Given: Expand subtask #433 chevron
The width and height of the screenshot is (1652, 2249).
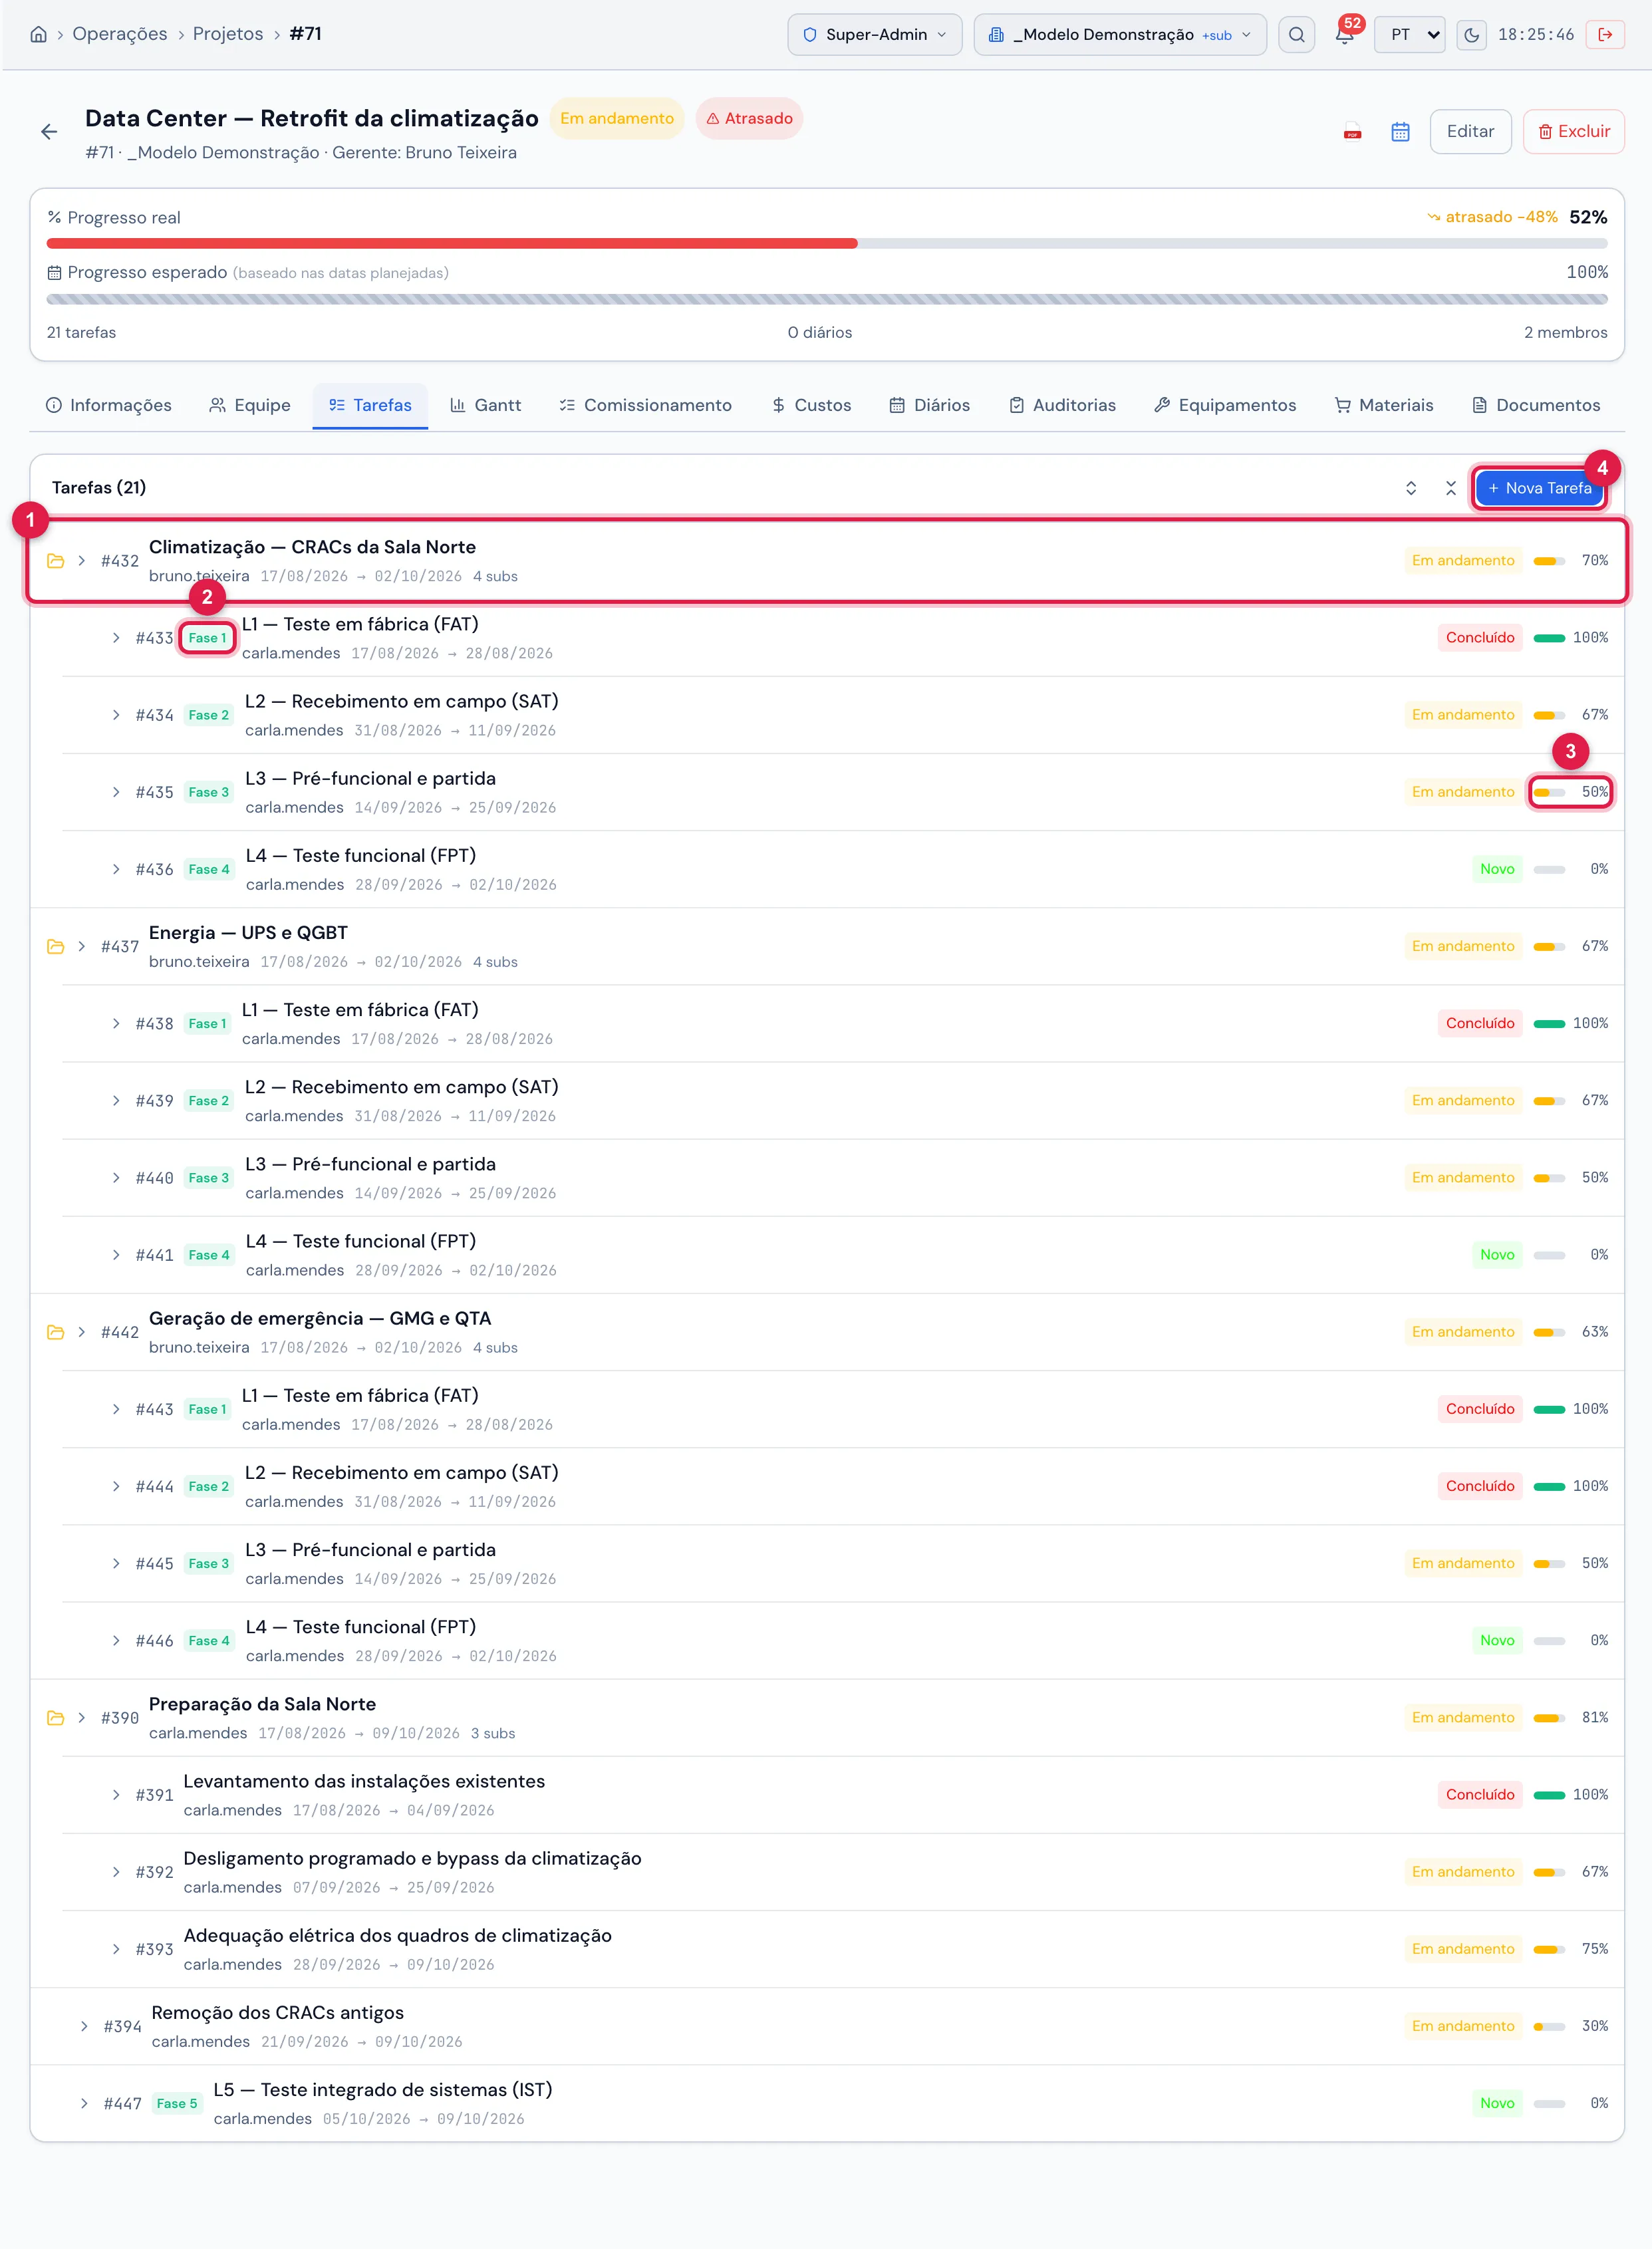Looking at the screenshot, I should tap(116, 638).
